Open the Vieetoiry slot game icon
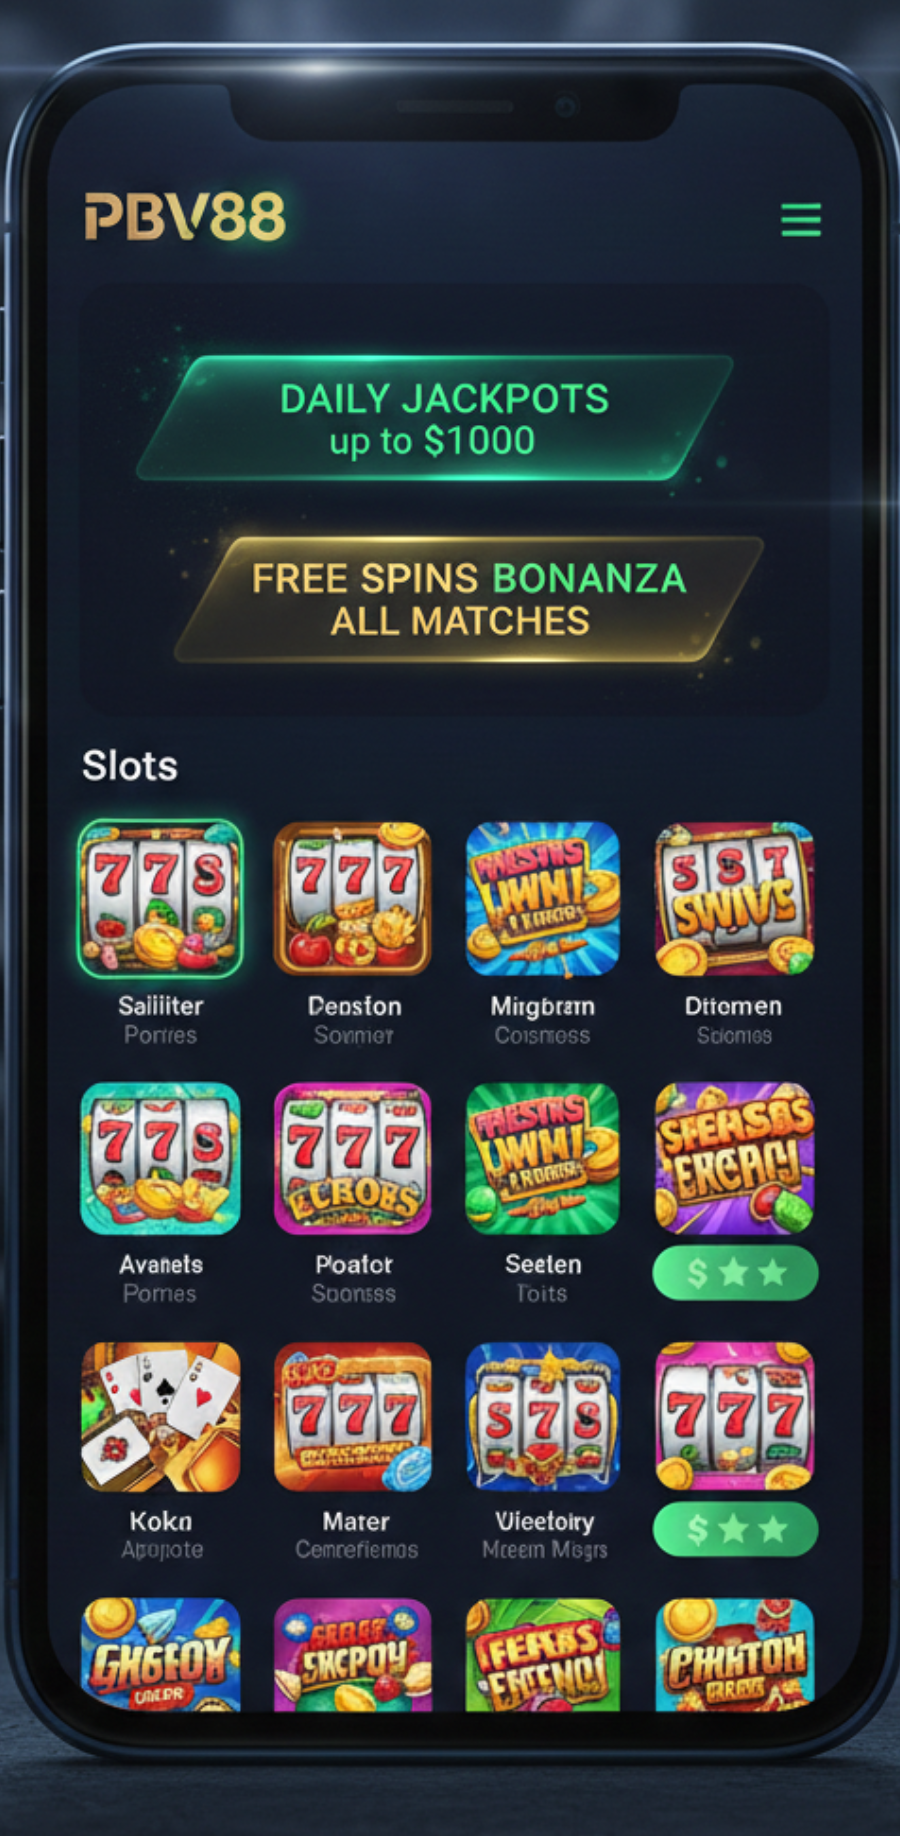This screenshot has height=1836, width=900. (x=543, y=1417)
